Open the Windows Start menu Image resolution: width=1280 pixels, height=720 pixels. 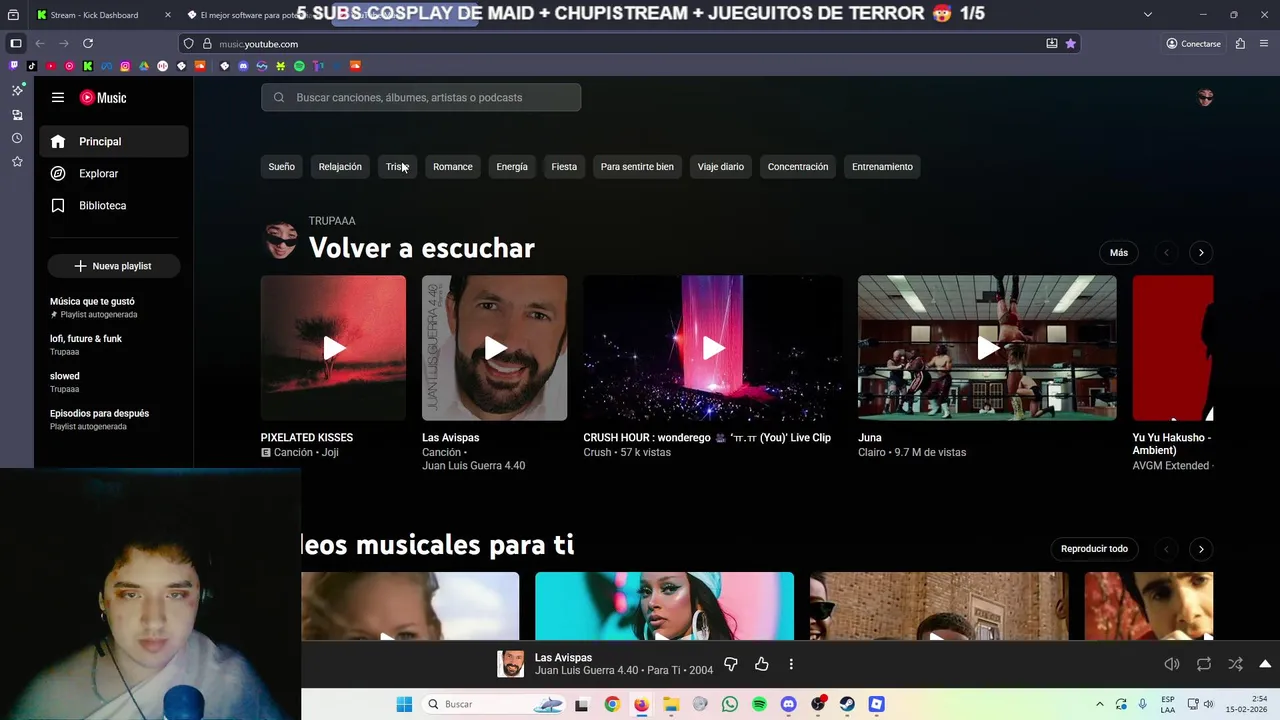[404, 704]
